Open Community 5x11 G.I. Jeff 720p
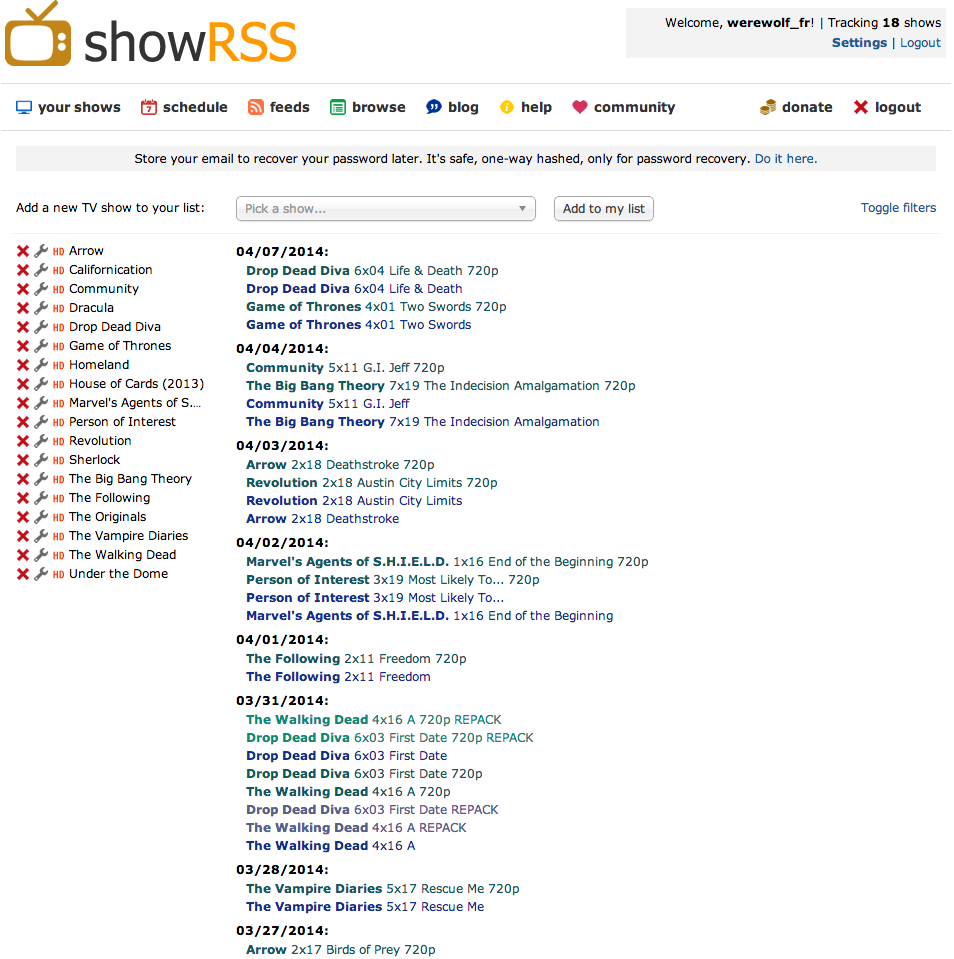954x959 pixels. pyautogui.click(x=345, y=368)
